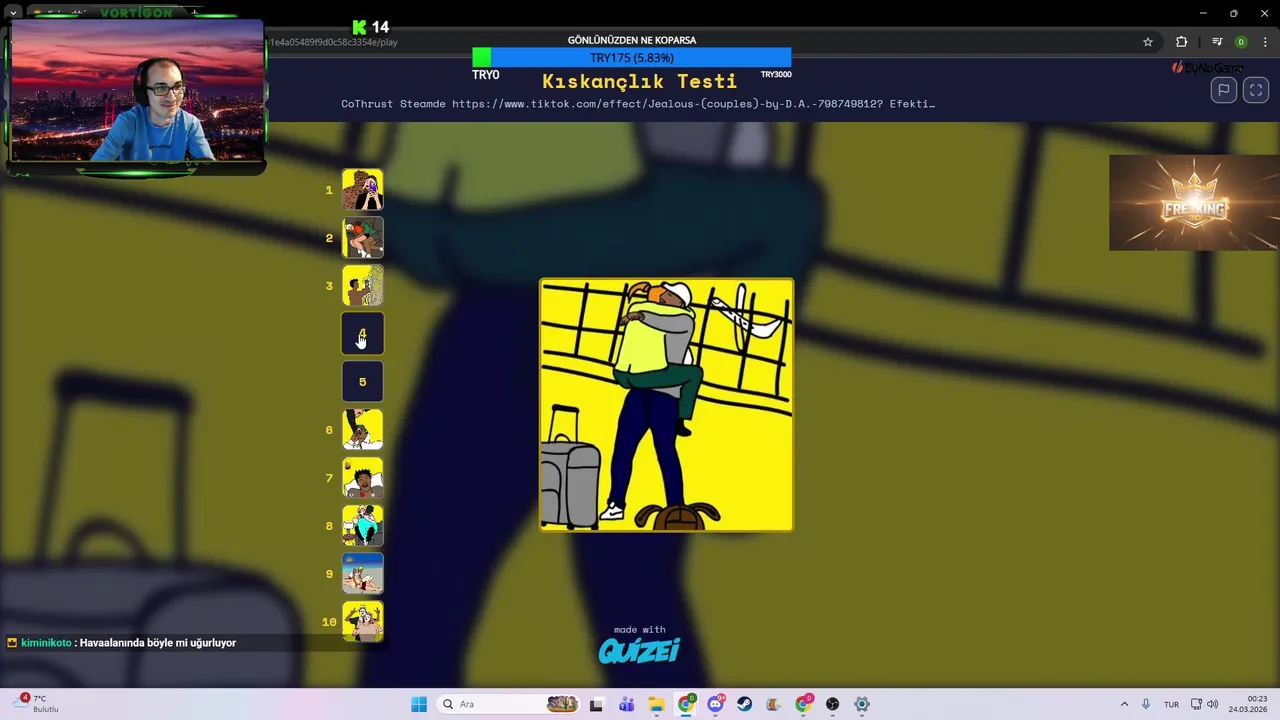
Task: Click the microphone tray icon
Action: 1146,704
